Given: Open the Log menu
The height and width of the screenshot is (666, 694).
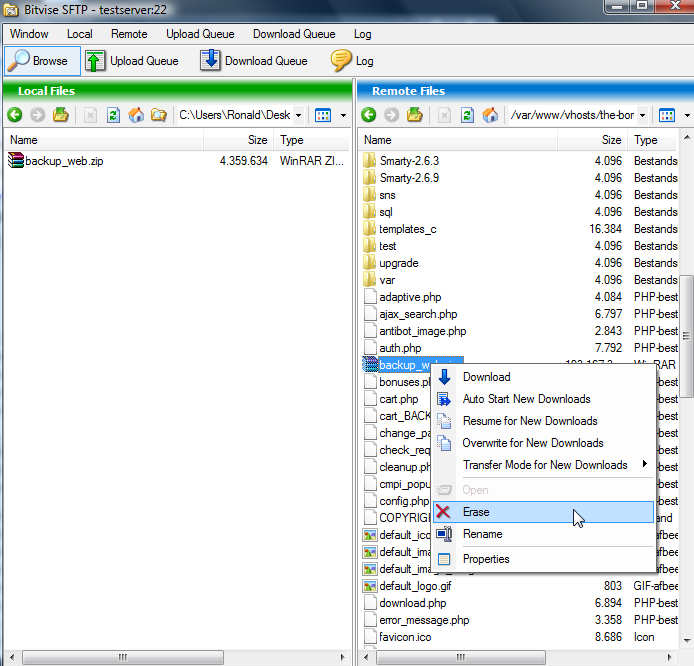Looking at the screenshot, I should [x=362, y=34].
